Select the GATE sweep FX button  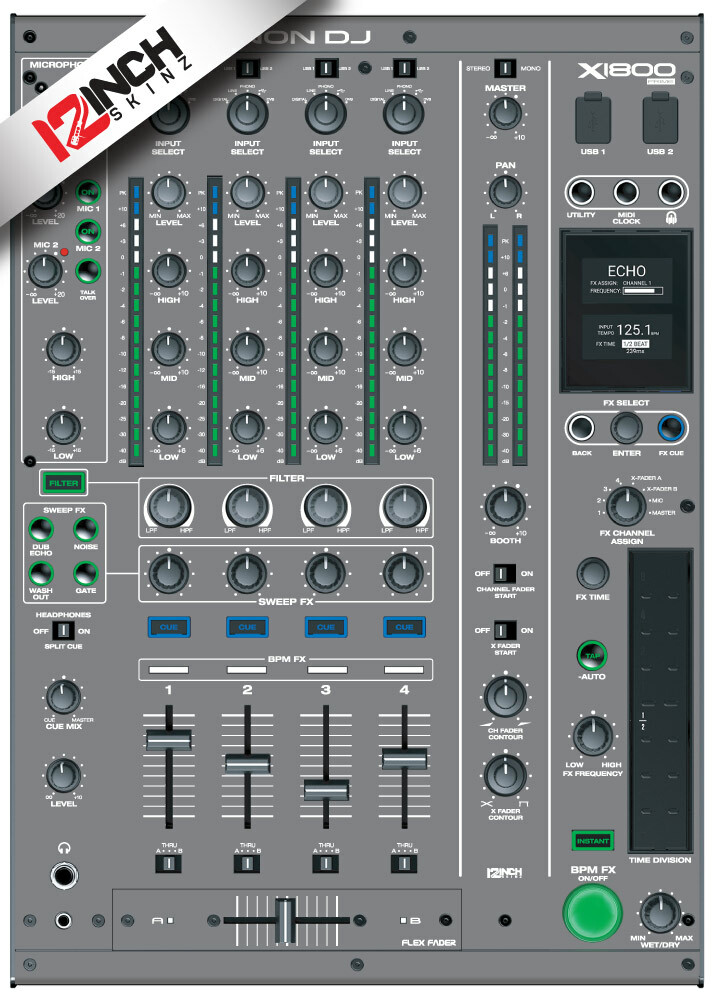pyautogui.click(x=85, y=573)
